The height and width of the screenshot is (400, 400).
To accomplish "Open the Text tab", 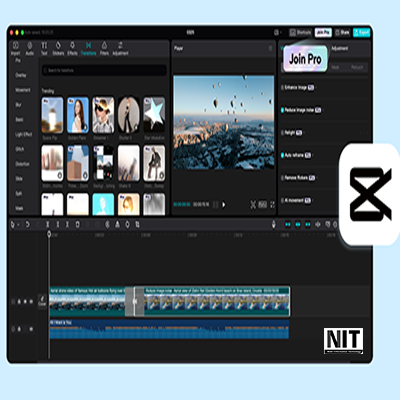I will (44, 49).
